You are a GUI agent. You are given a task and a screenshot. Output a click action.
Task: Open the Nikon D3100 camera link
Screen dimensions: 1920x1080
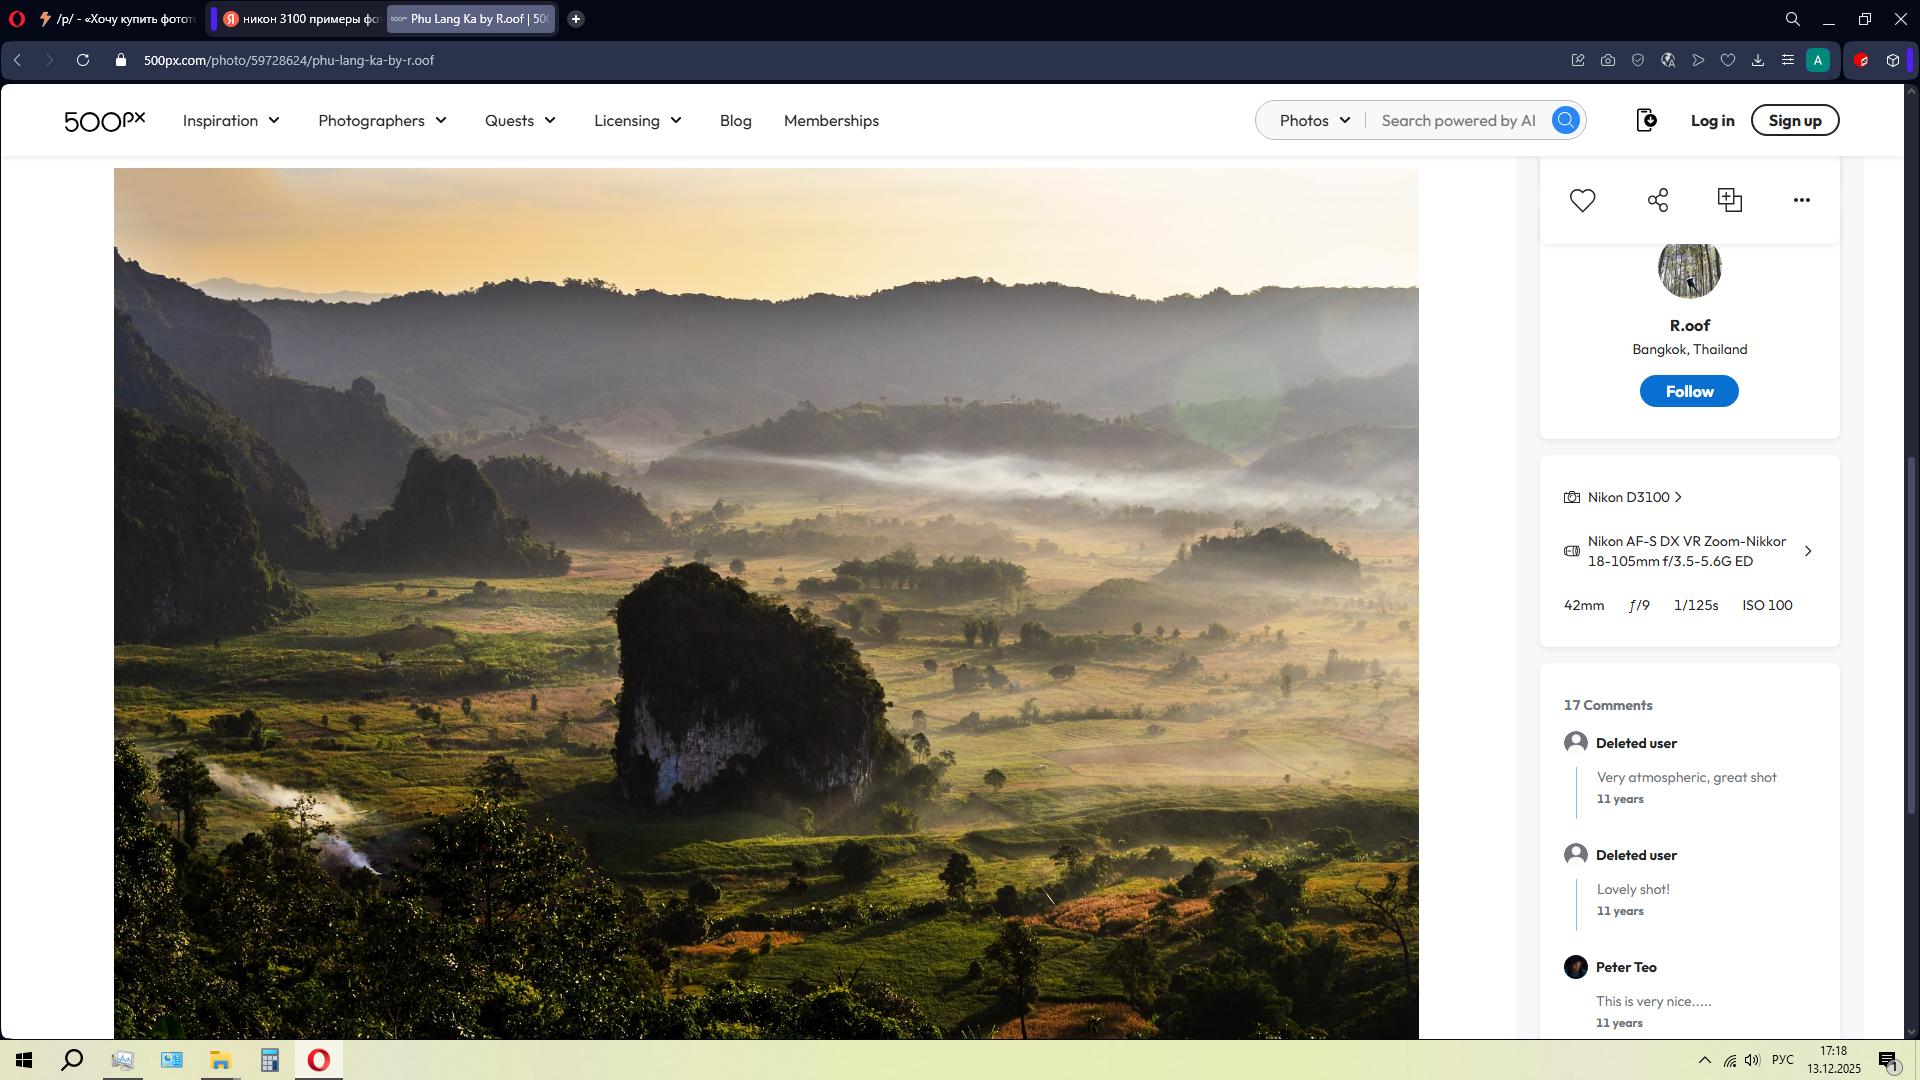pos(1628,497)
